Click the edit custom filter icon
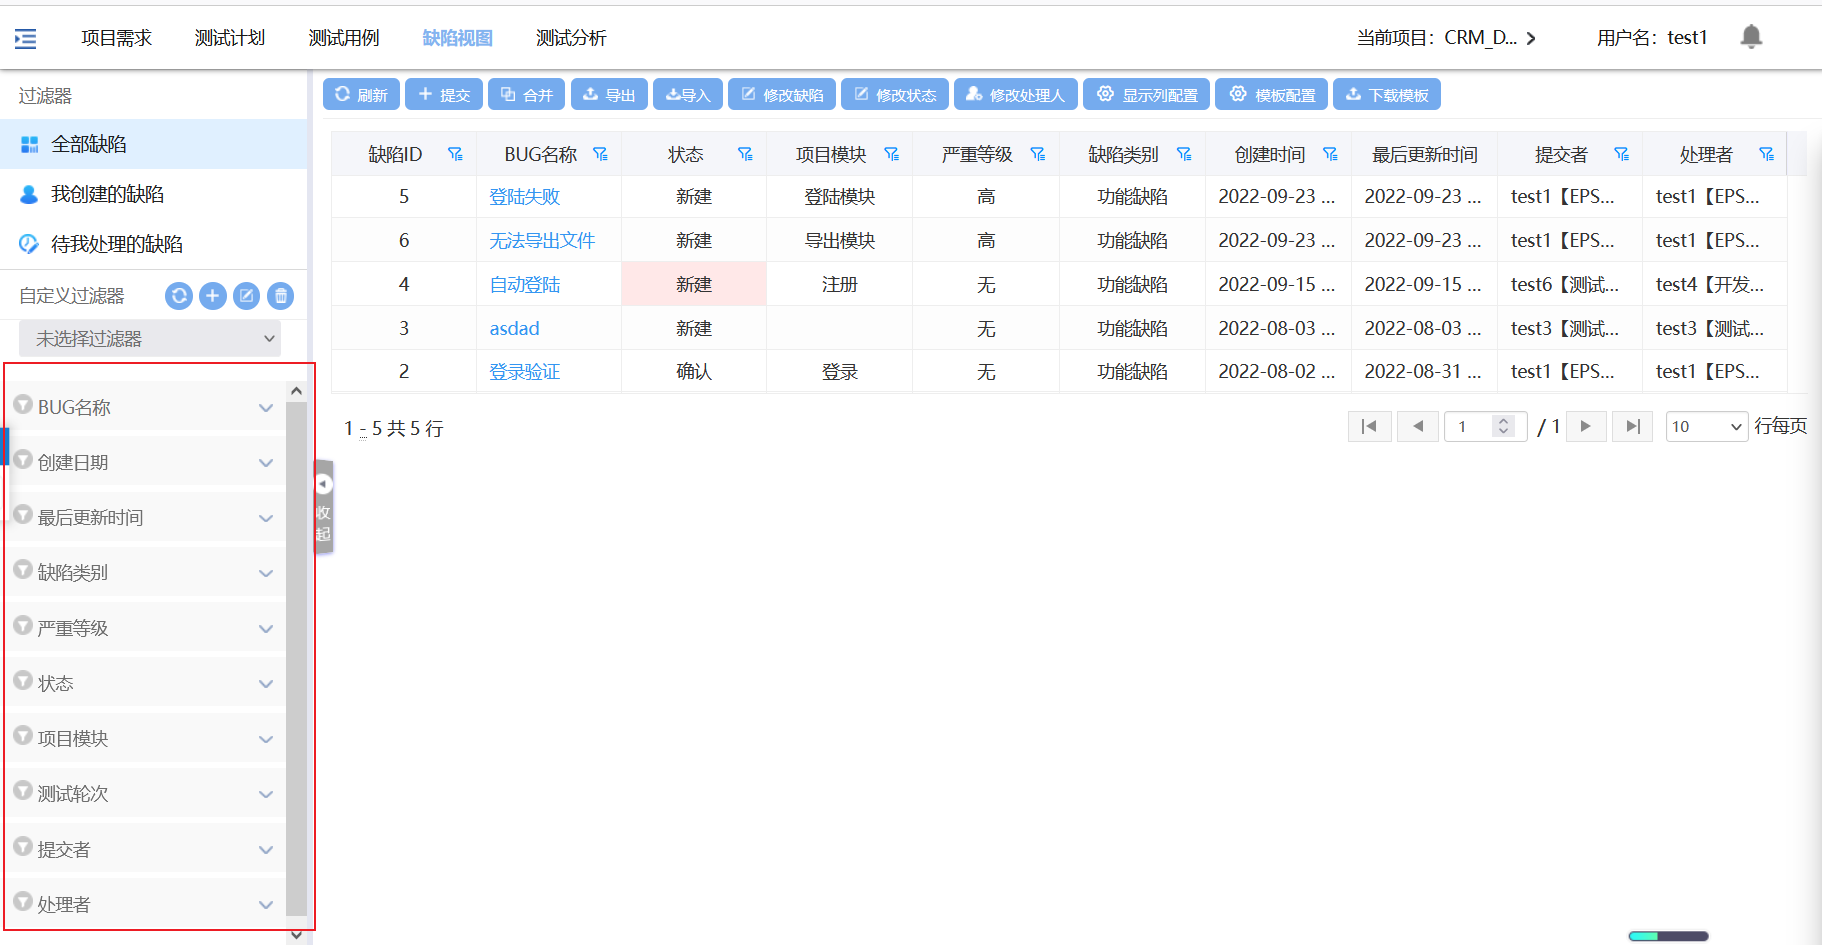Screen dimensions: 1822x945 pyautogui.click(x=247, y=296)
